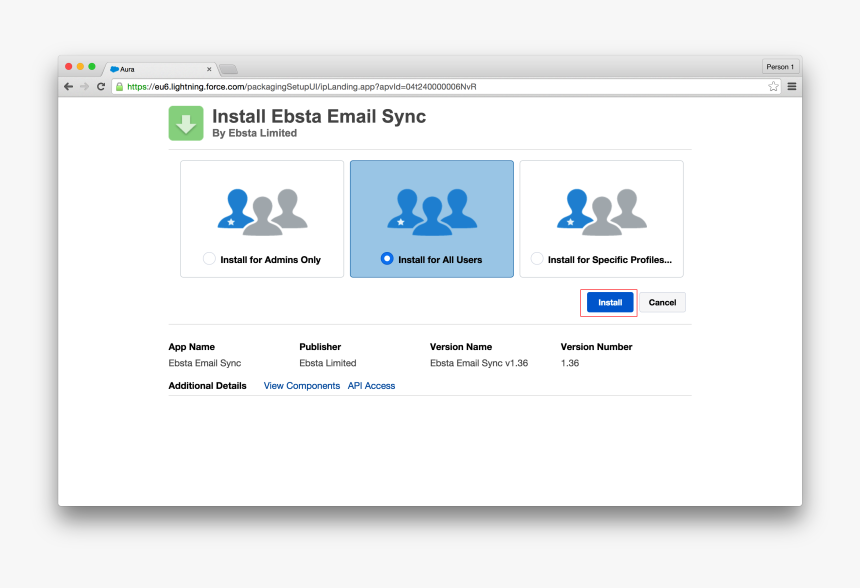This screenshot has height=588, width=860.
Task: Click the green padlock security icon
Action: click(120, 87)
